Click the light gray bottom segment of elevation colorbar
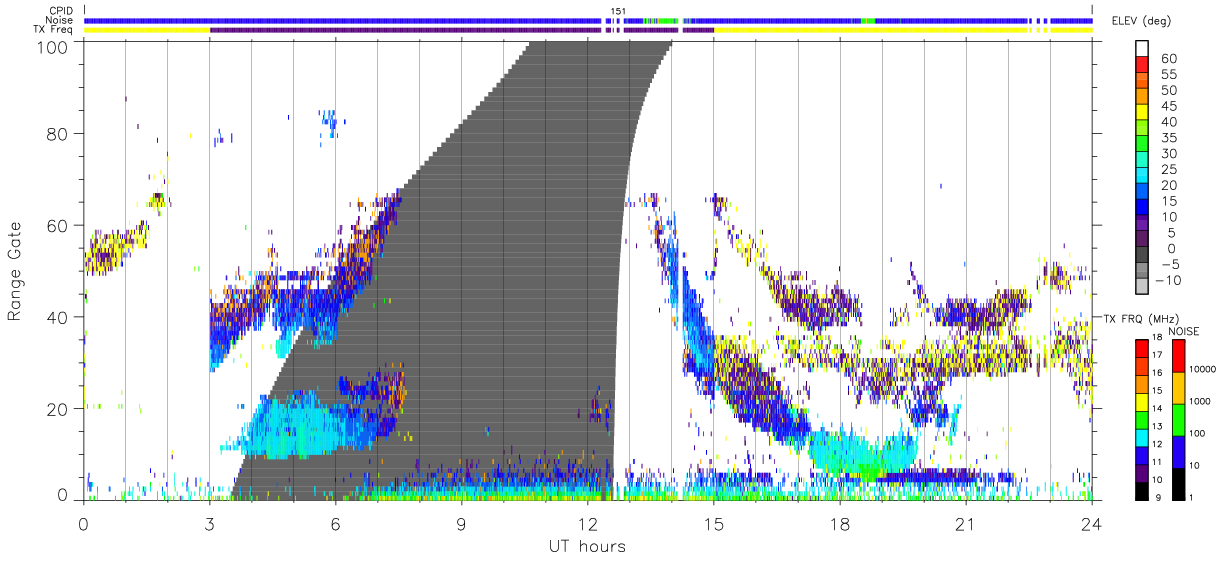This screenshot has width=1228, height=567. point(1144,286)
